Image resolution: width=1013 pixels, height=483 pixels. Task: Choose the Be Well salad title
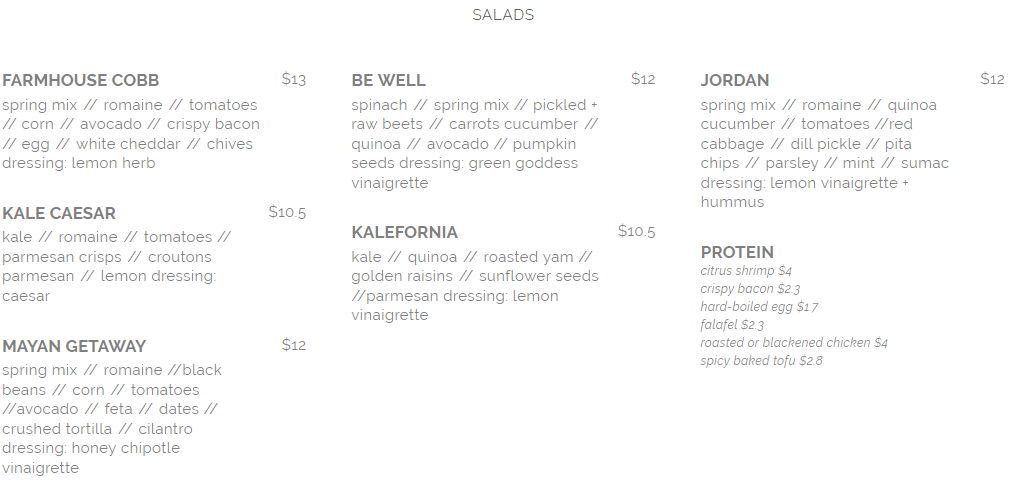click(x=388, y=81)
